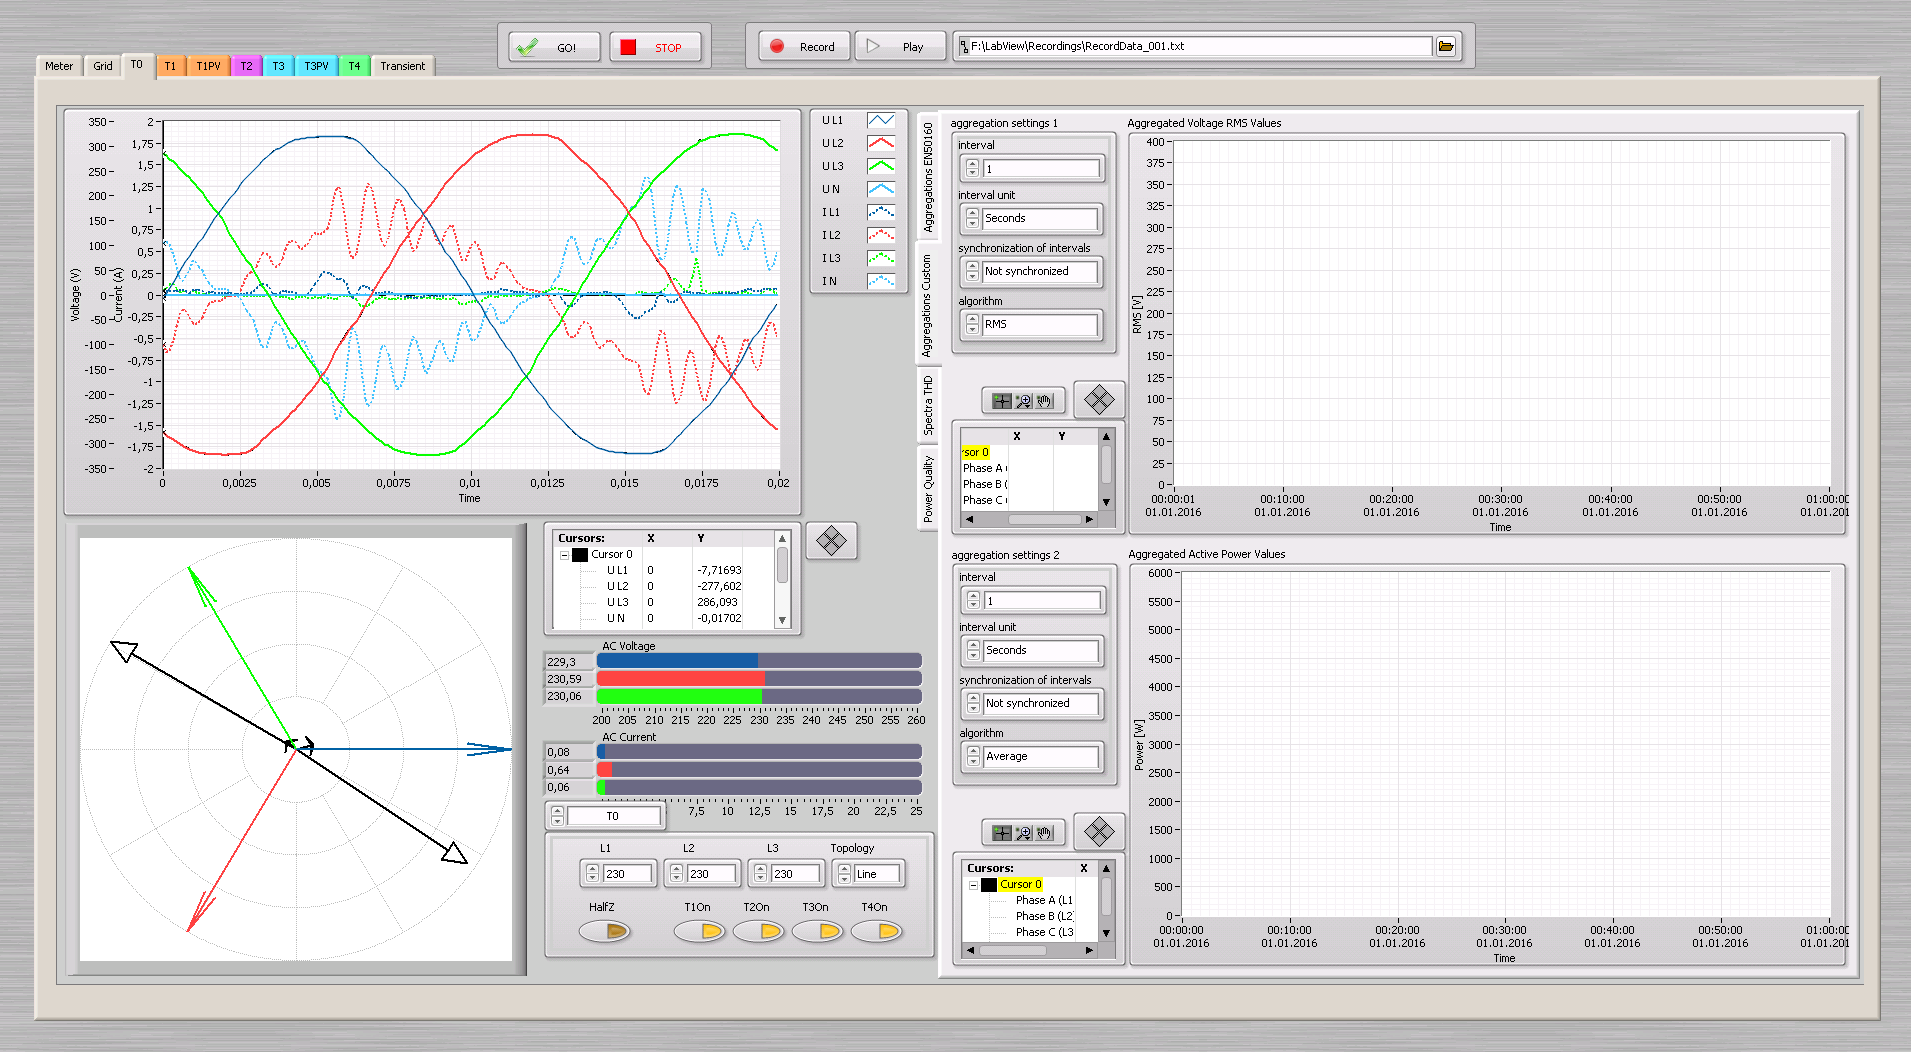Viewport: 1911px width, 1052px height.
Task: Click interval field in aggregation settings 1
Action: [1040, 169]
